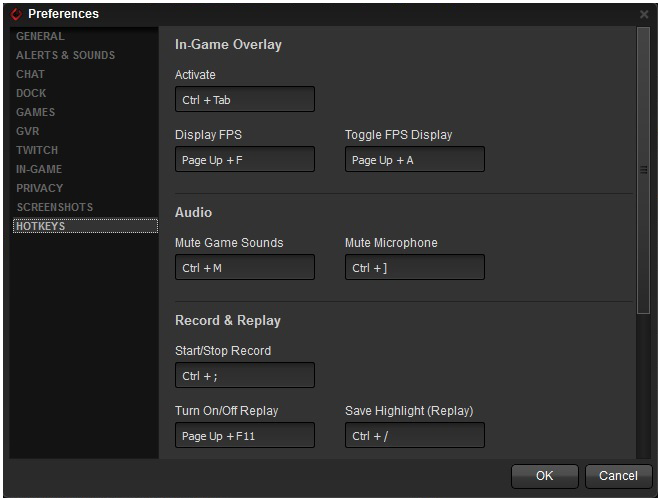Image resolution: width=660 pixels, height=500 pixels.
Task: Click the Raptr logo icon in title bar
Action: (x=15, y=14)
